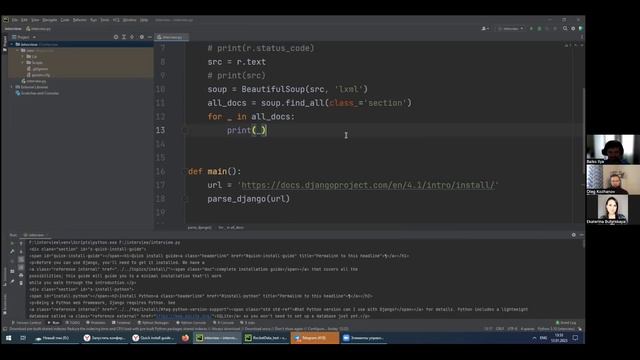
Task: Collapse the interview project root folder
Action: [12, 44]
